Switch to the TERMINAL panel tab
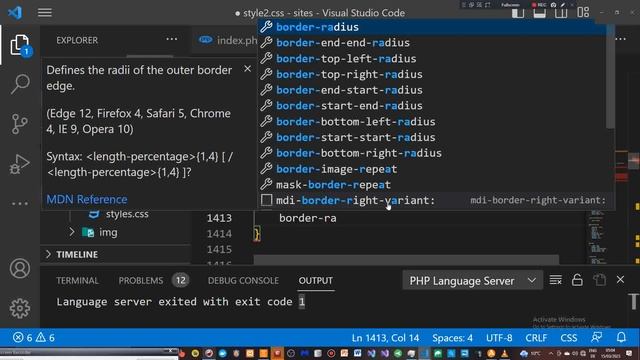Screen dimensions: 640x360 tap(77, 280)
